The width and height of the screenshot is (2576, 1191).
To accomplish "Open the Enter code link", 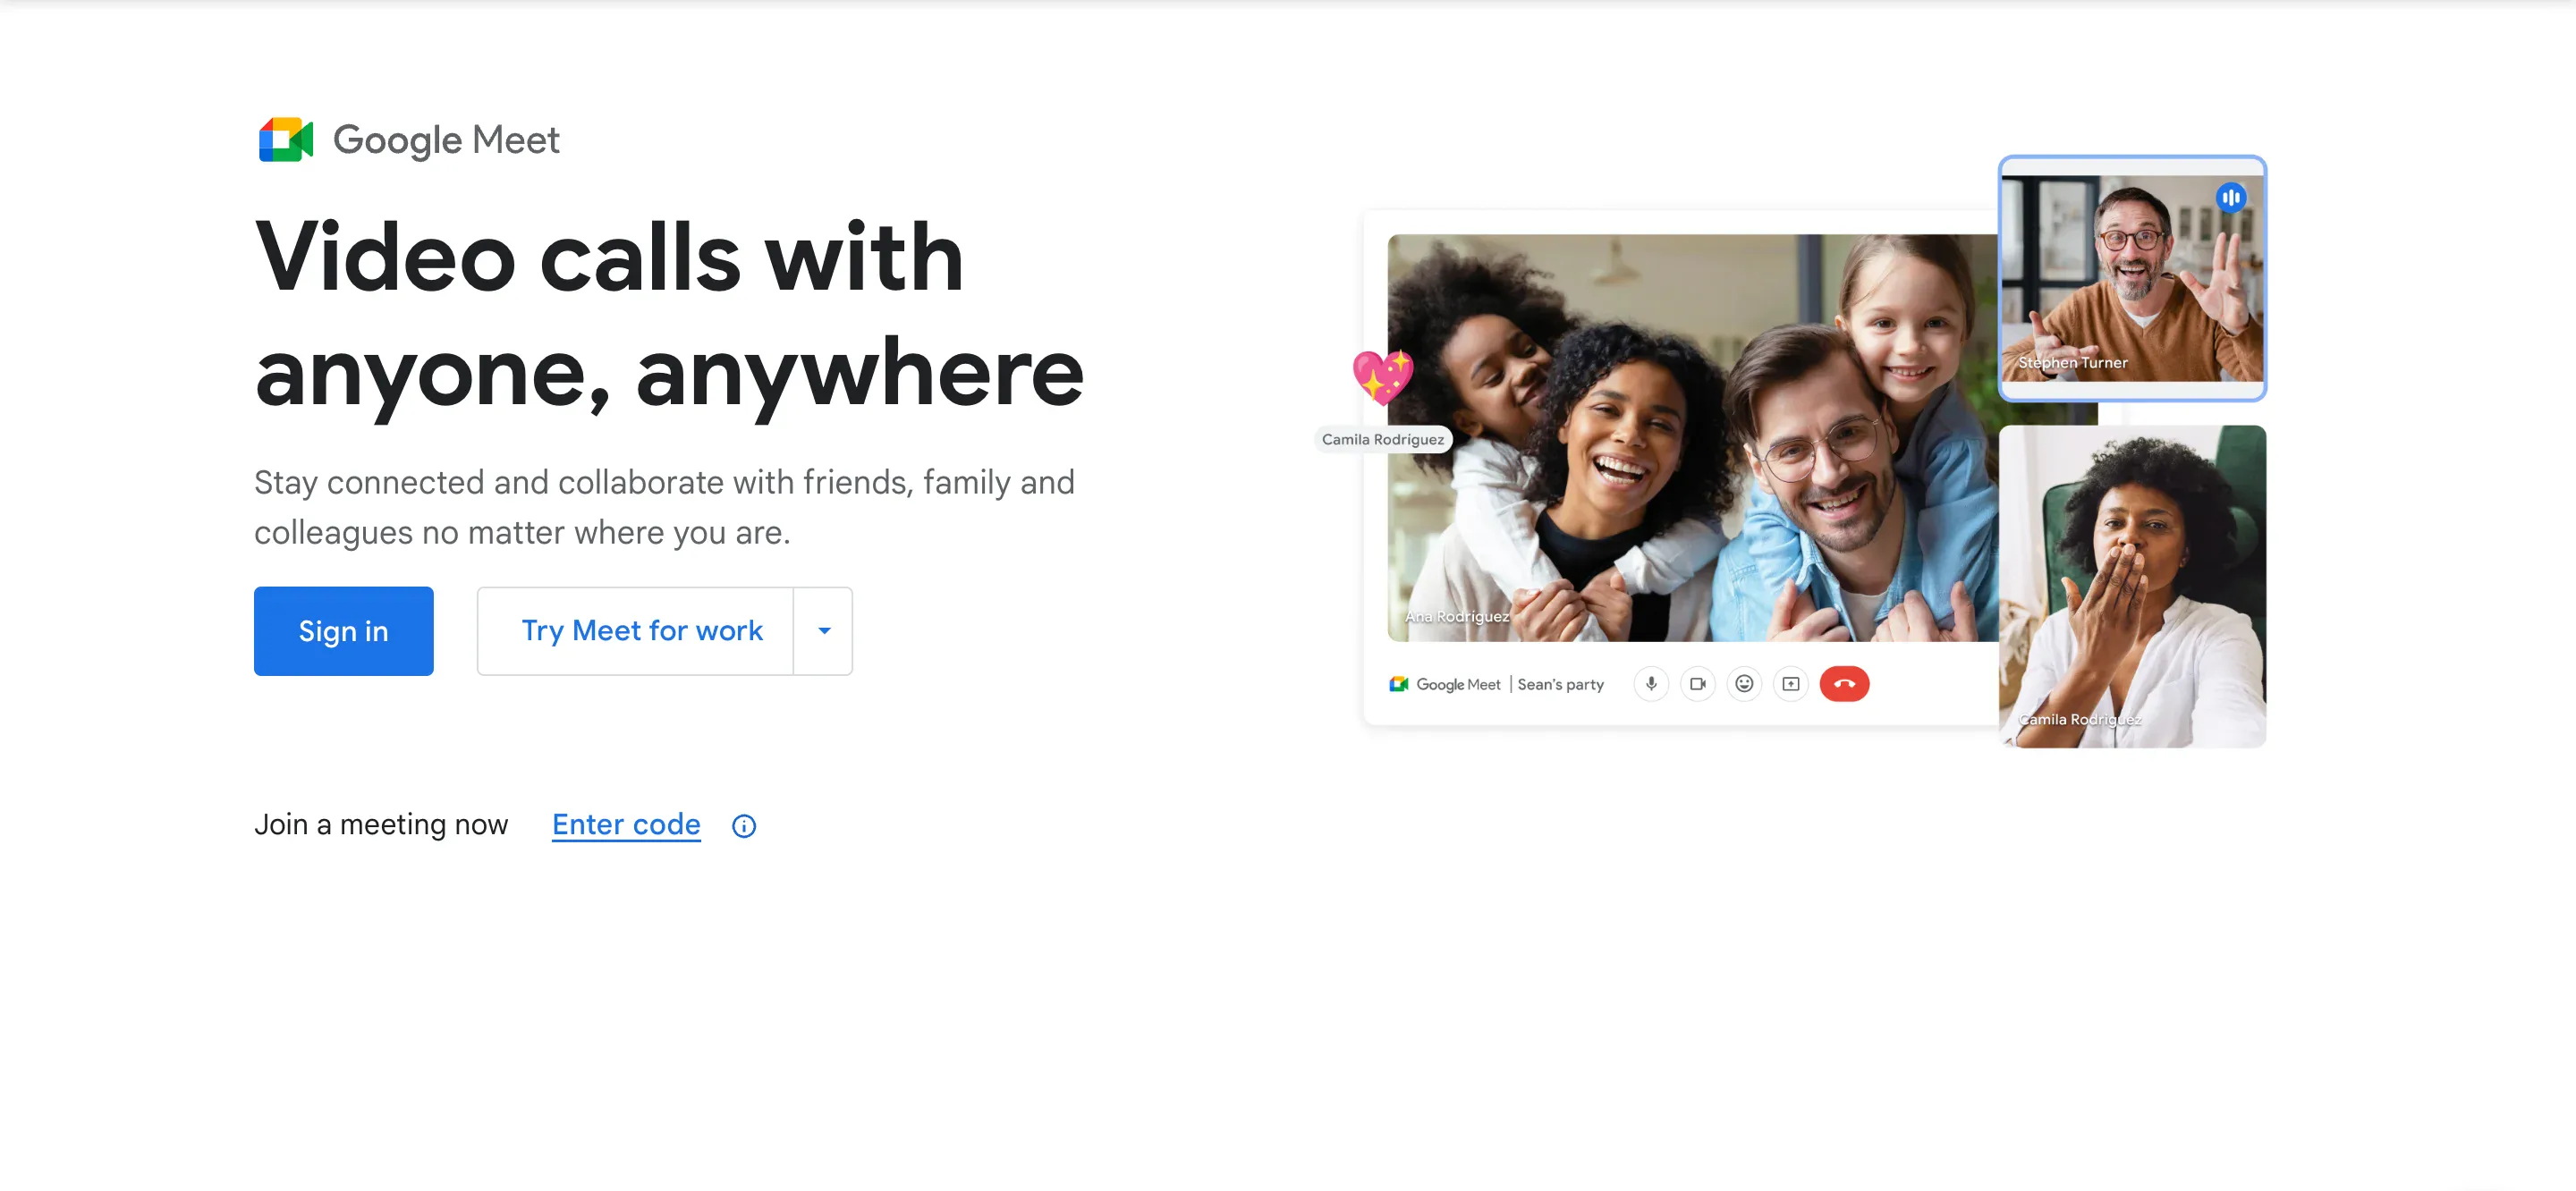I will point(626,825).
